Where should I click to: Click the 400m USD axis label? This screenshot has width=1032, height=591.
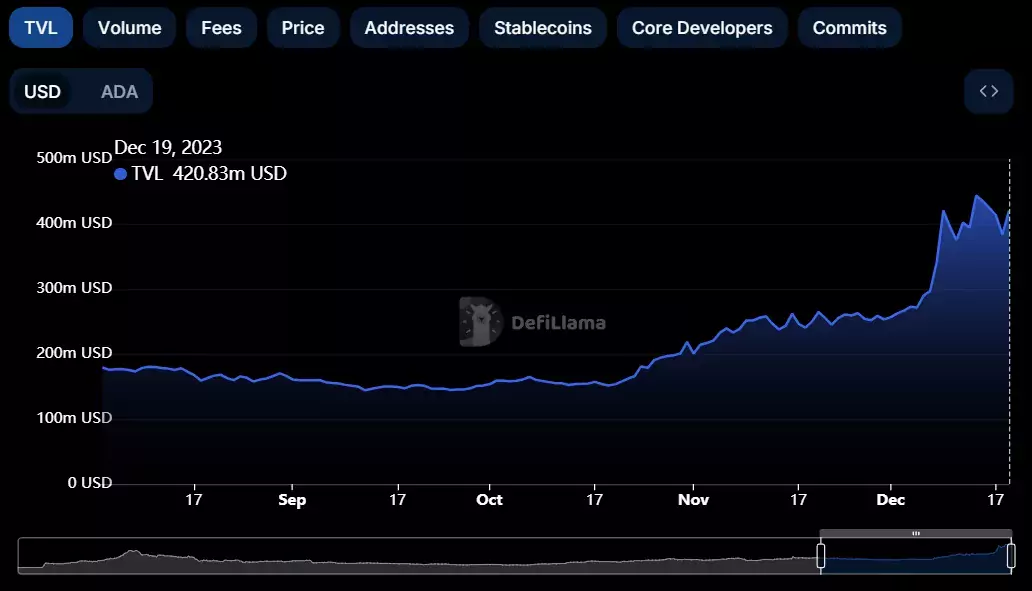(74, 222)
